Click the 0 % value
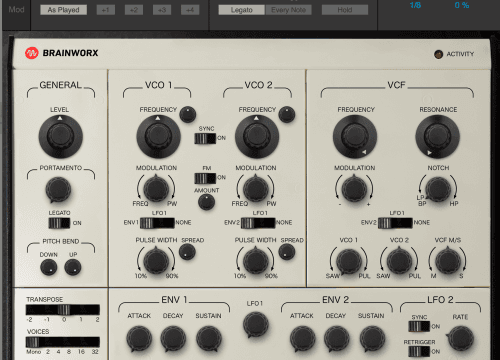500x360 pixels. point(462,5)
